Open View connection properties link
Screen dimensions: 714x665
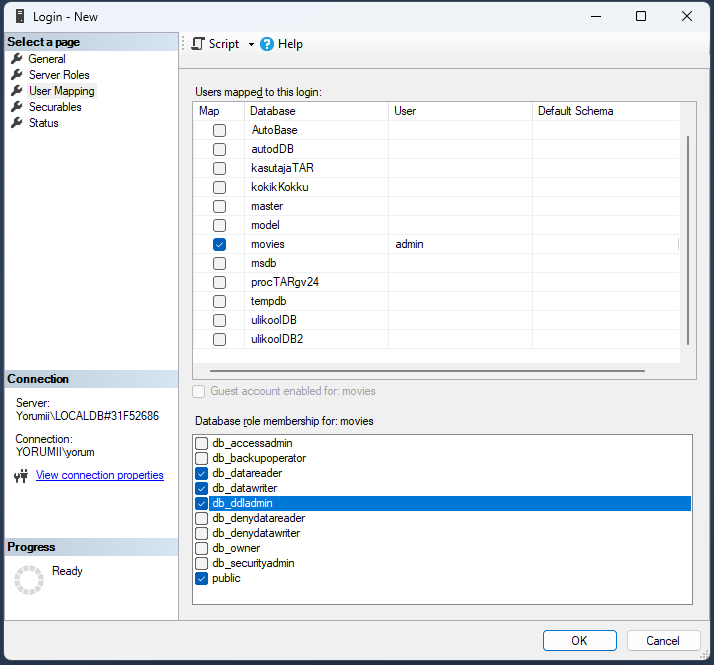pos(100,475)
